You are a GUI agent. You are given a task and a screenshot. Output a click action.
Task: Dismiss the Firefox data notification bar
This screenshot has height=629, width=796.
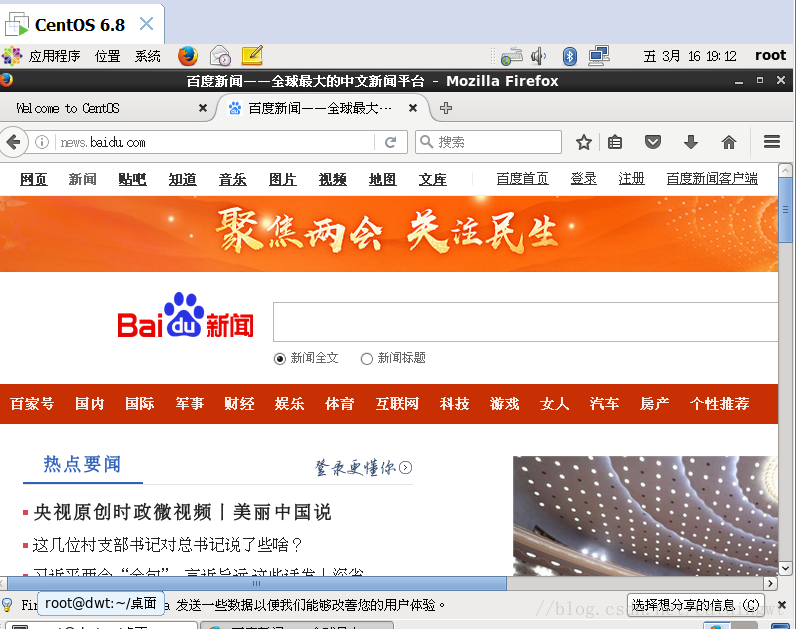[x=782, y=605]
